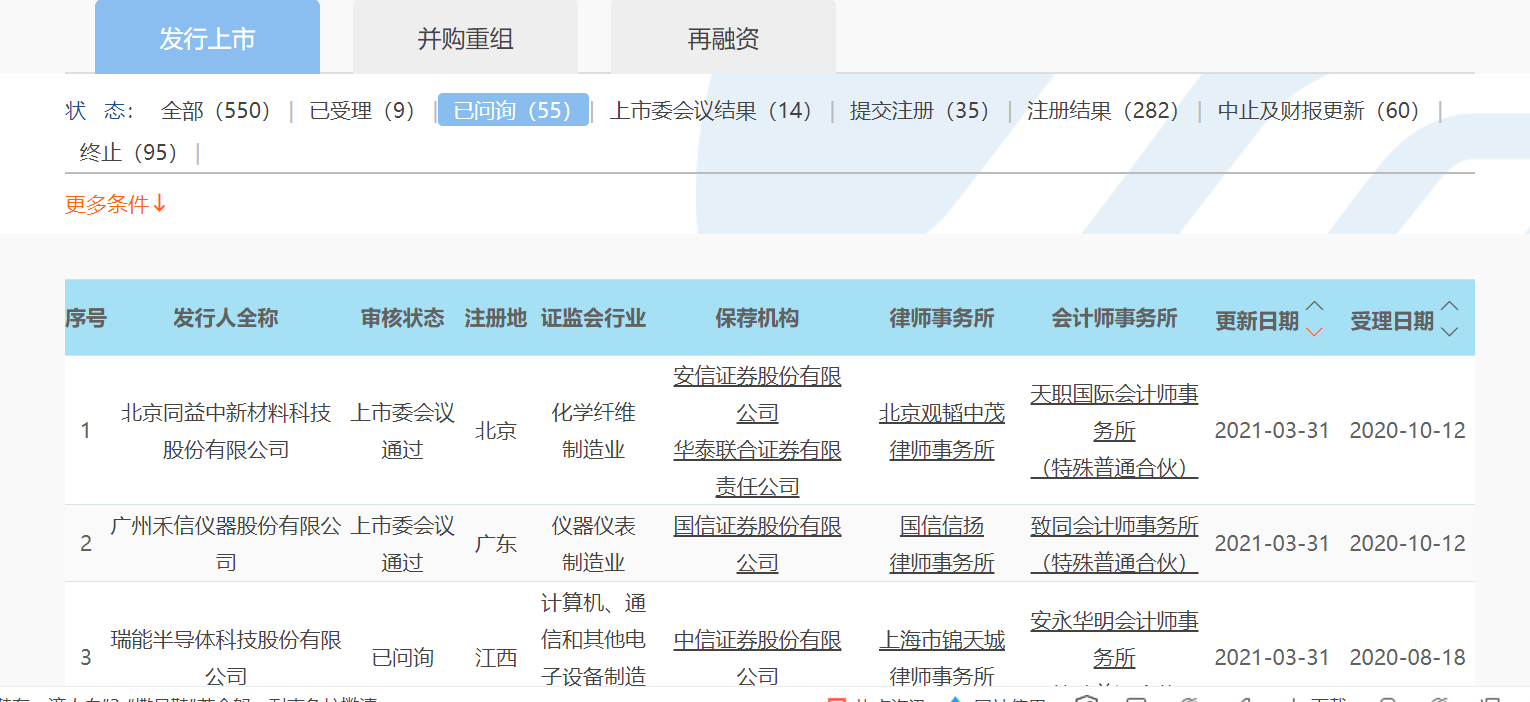Screen dimensions: 1530x702
Task: Click the 更新日期 header label
Action: [1257, 321]
